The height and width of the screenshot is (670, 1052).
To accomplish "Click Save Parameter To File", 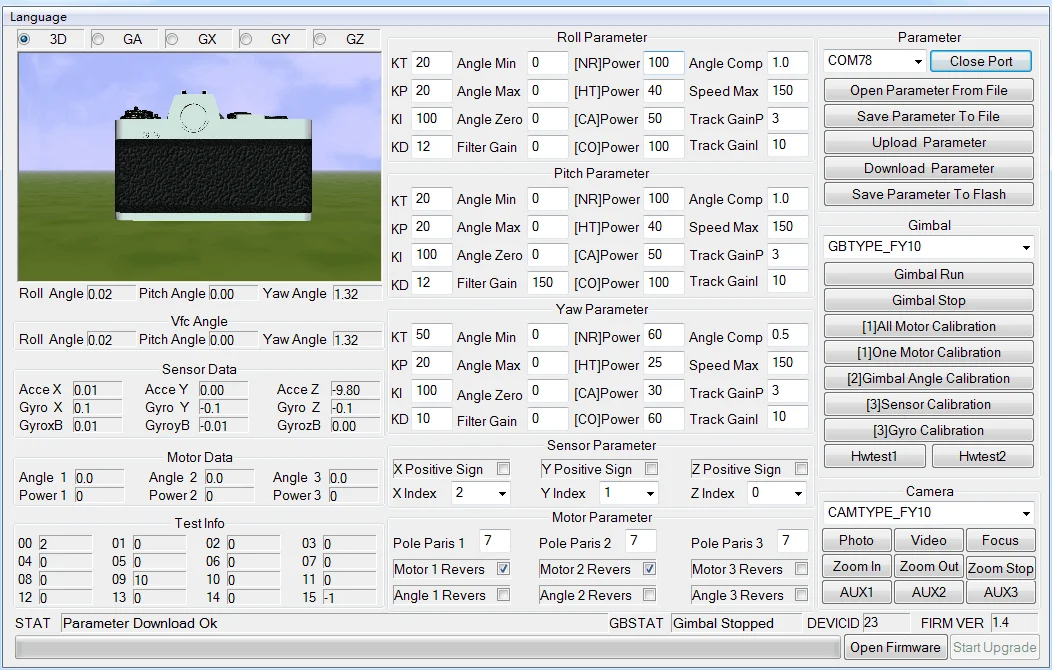I will coord(929,116).
